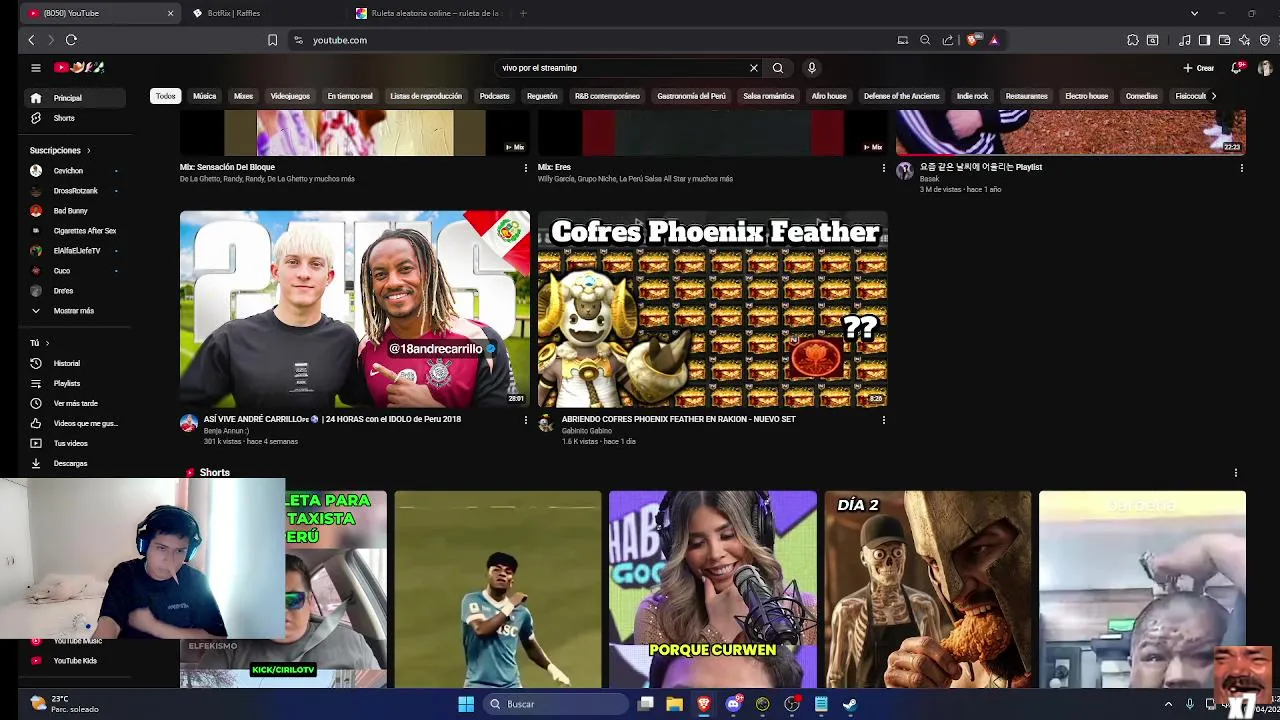Viewport: 1280px width, 720px height.
Task: Open browser extensions puzzle icon
Action: pos(1133,40)
